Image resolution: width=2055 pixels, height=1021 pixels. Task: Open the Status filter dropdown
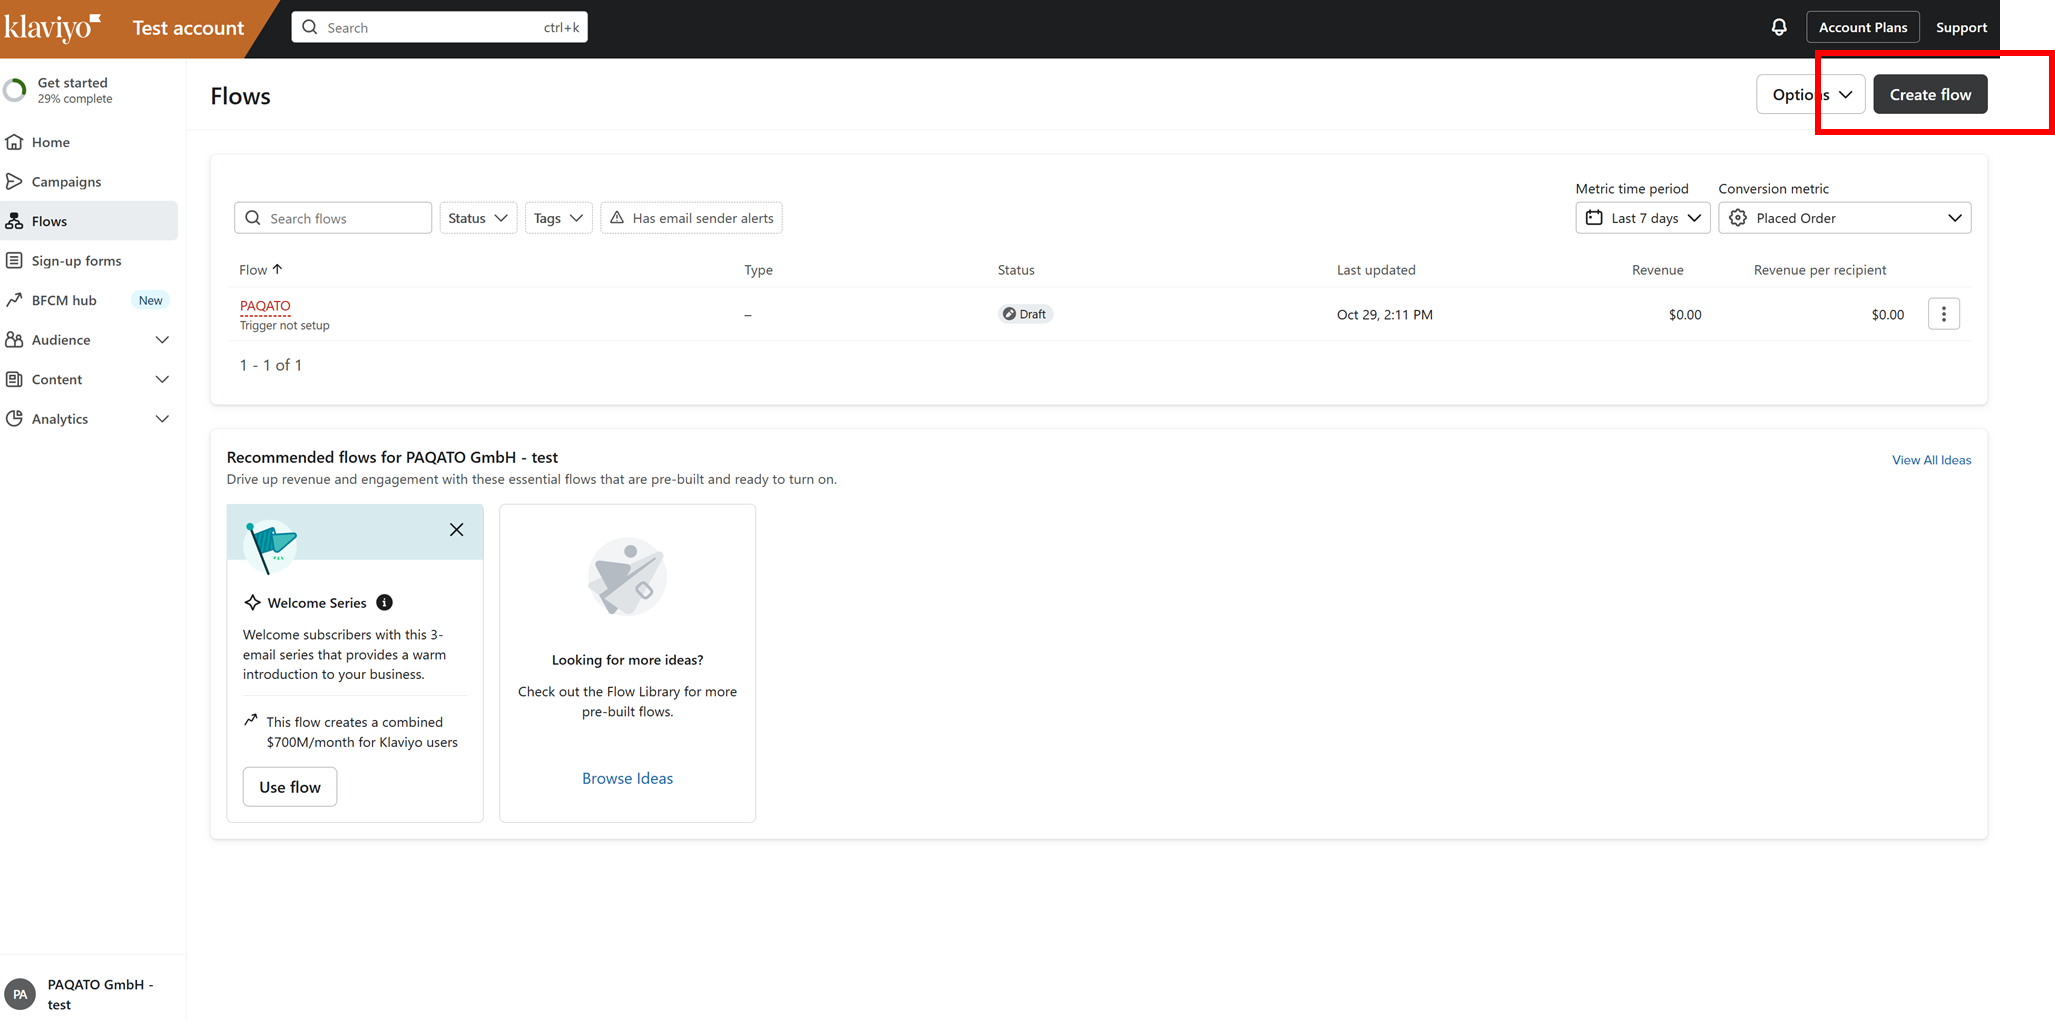(x=478, y=218)
